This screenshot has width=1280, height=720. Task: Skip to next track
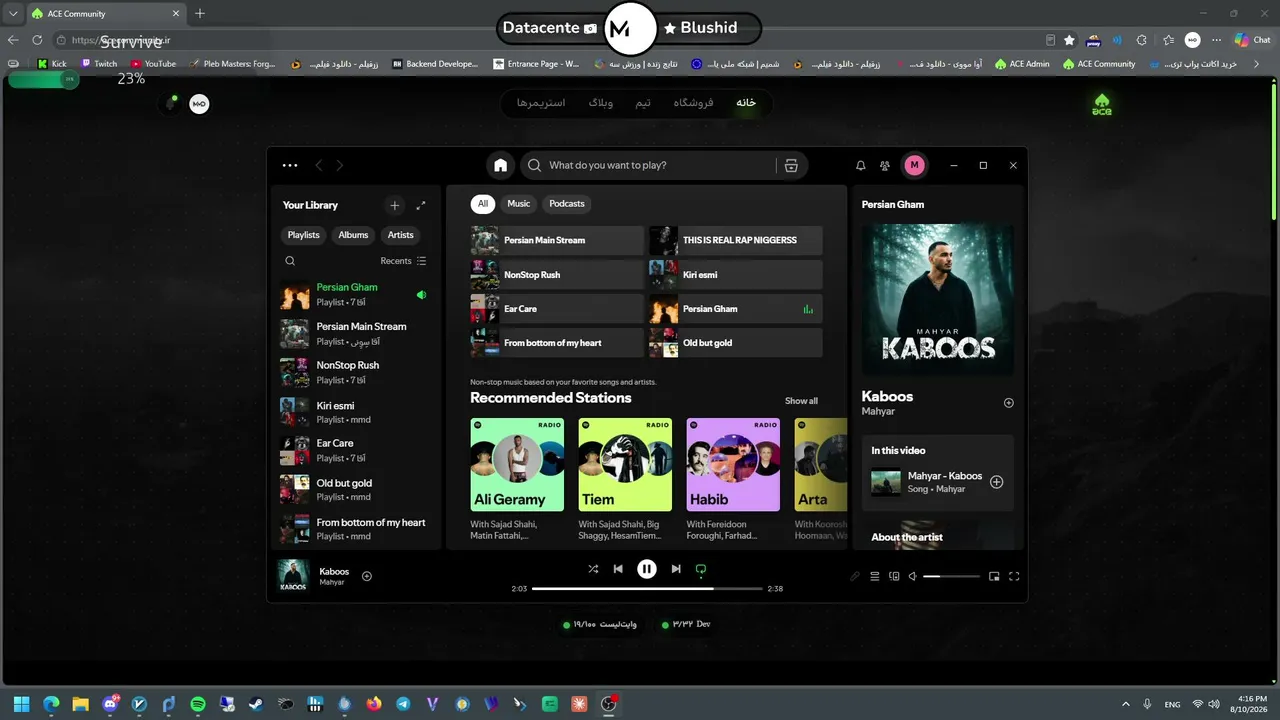coord(676,569)
